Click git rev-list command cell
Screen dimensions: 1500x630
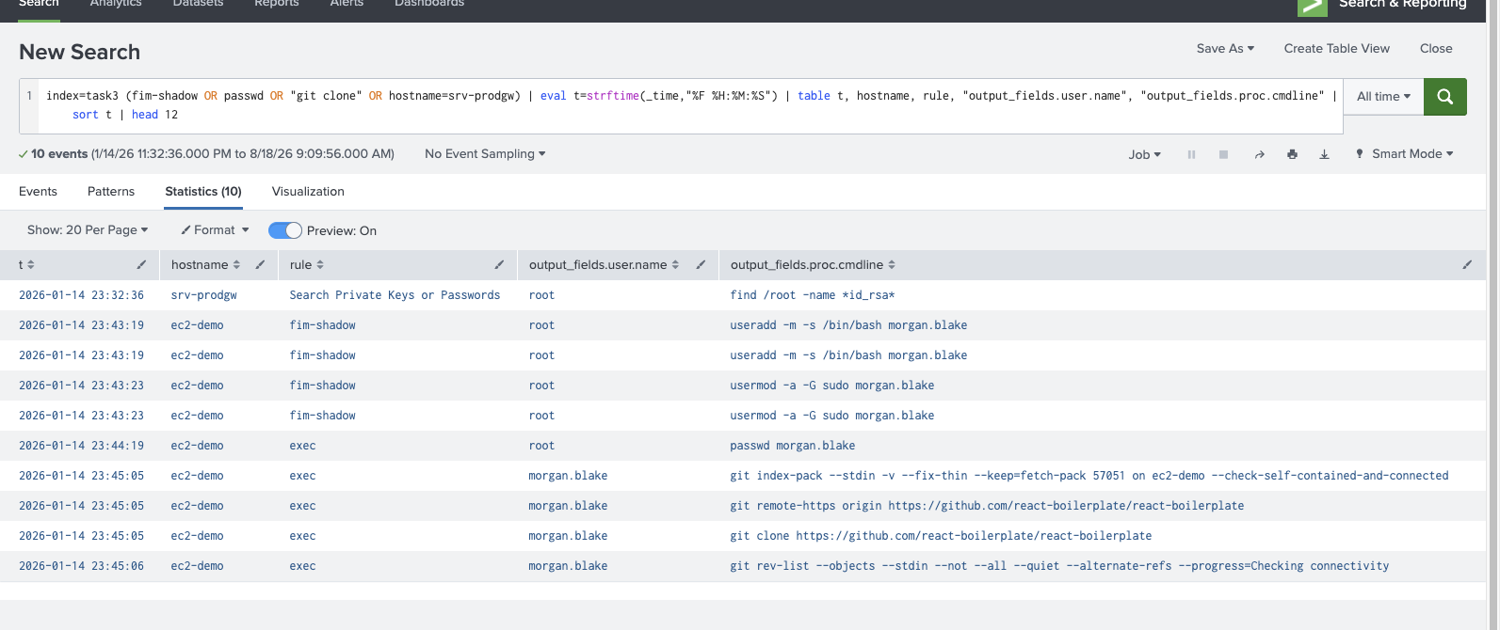1060,565
